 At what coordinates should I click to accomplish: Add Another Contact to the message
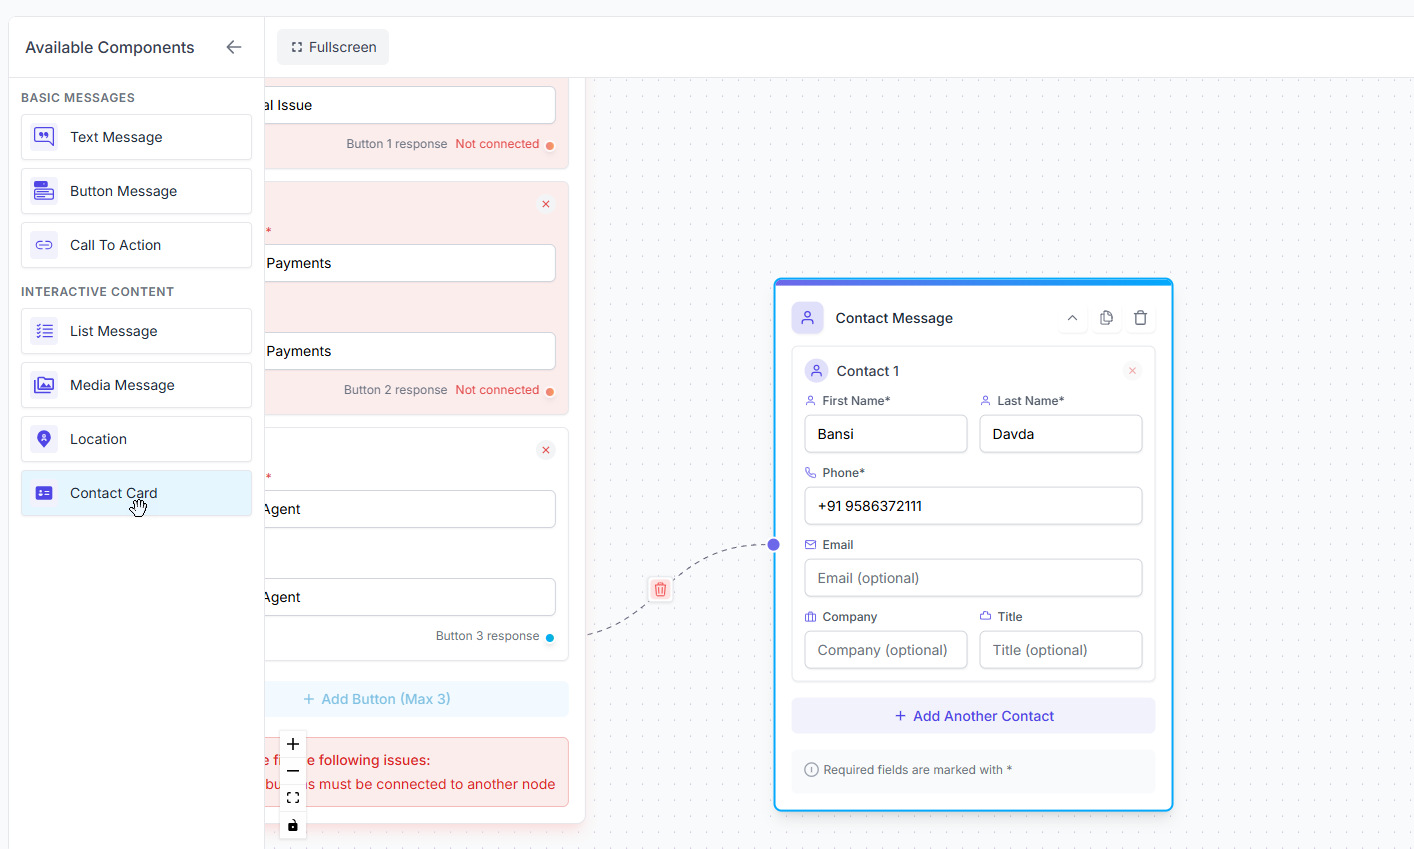[973, 715]
